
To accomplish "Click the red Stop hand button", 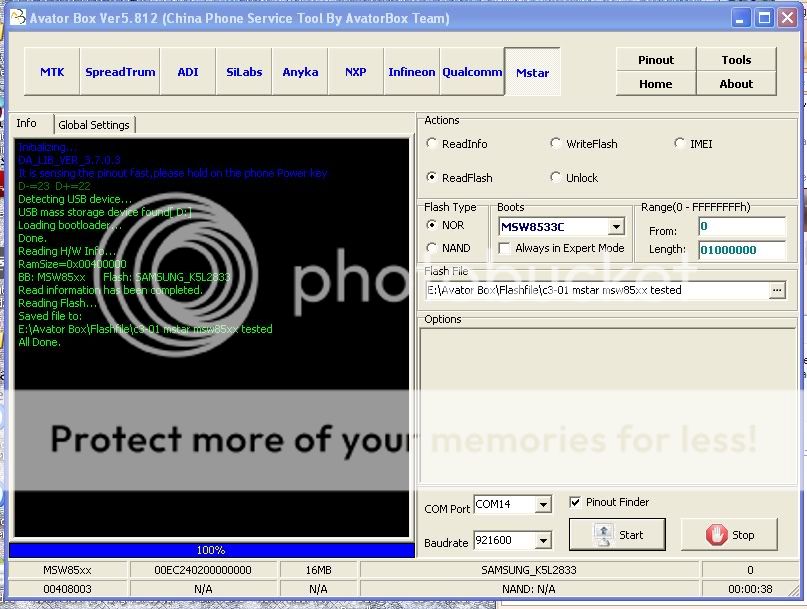I will click(x=729, y=534).
